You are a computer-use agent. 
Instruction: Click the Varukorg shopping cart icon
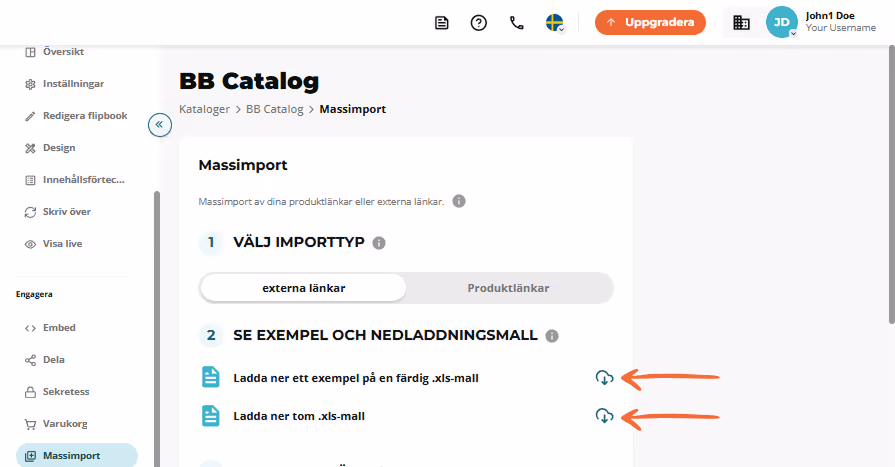(30, 424)
